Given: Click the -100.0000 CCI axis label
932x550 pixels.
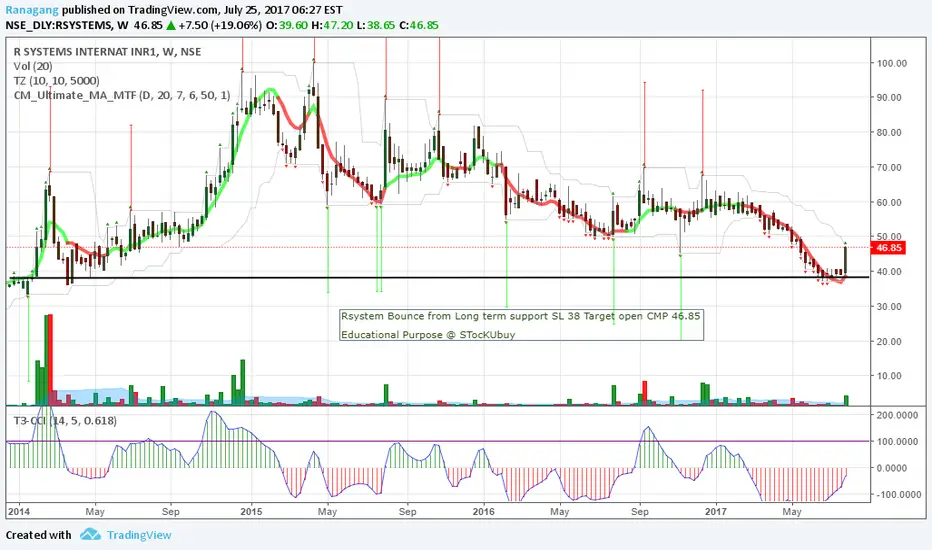Looking at the screenshot, I should click(898, 495).
